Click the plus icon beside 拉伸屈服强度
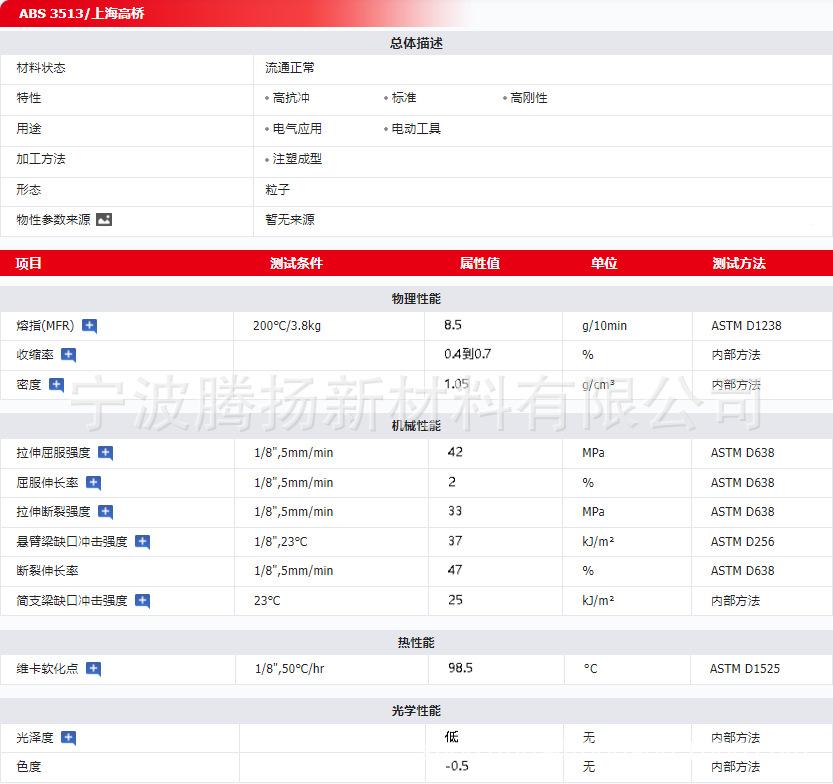Viewport: 833px width, 784px height. pos(106,453)
